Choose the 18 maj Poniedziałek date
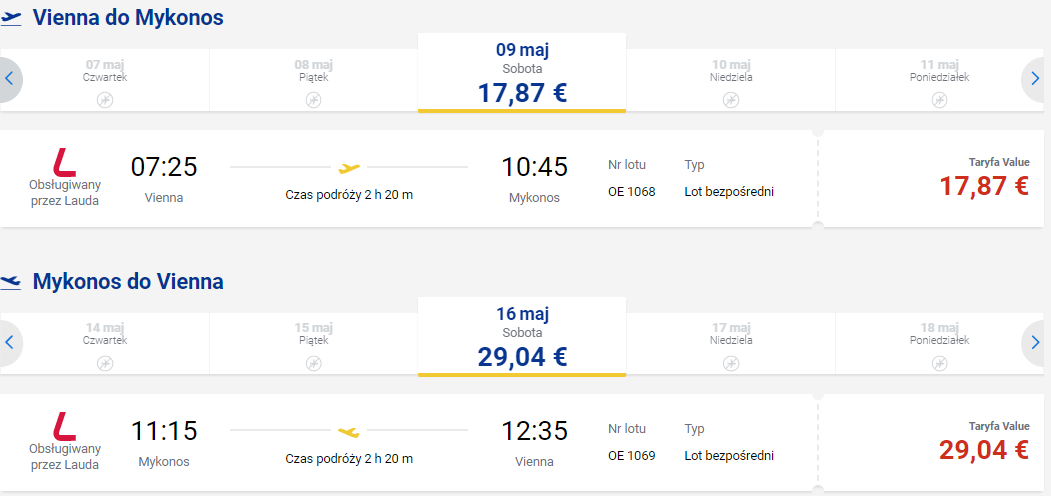The height and width of the screenshot is (496, 1051). coord(939,343)
